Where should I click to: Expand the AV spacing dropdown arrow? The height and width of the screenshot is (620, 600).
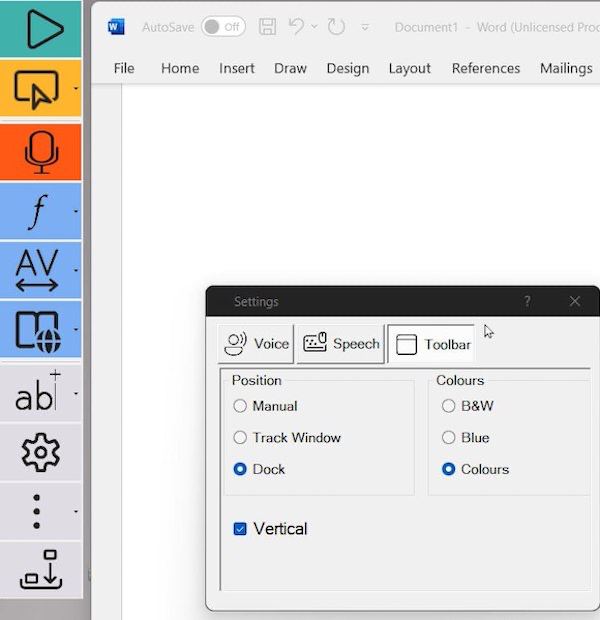pyautogui.click(x=76, y=270)
